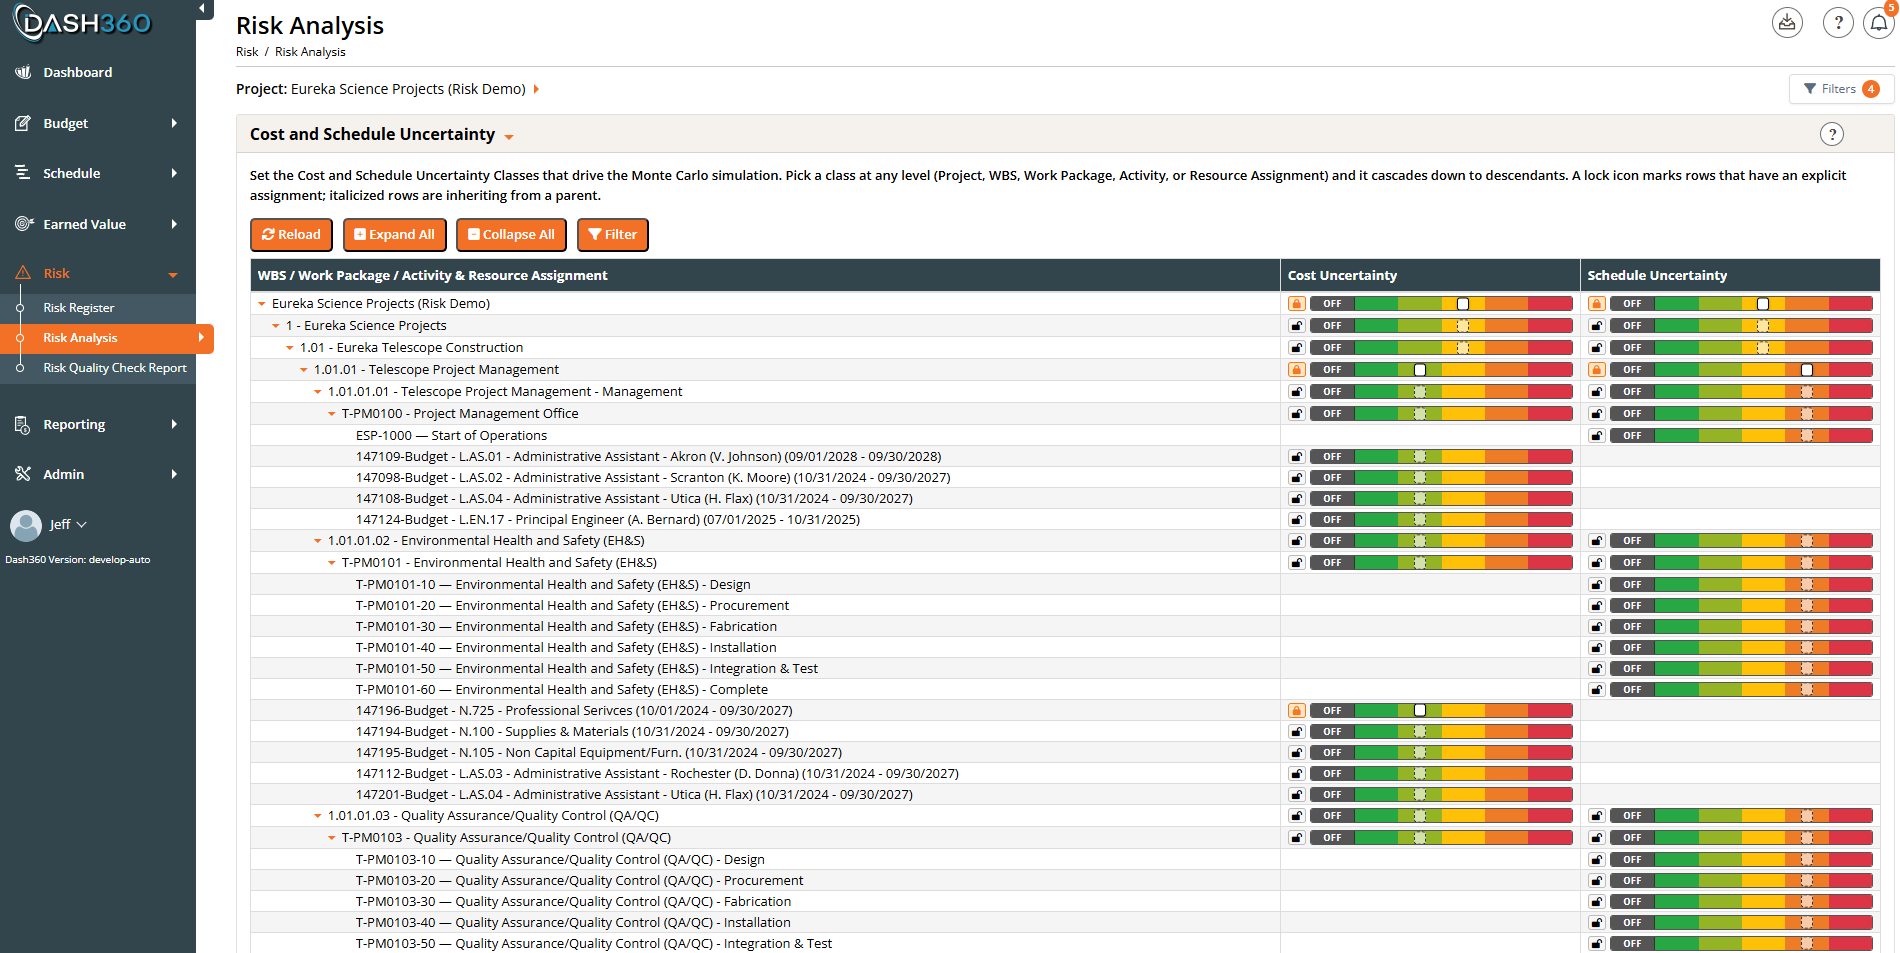
Task: Click cost unlock icon for T-PM0103 Quality Assurance row
Action: tap(1297, 837)
